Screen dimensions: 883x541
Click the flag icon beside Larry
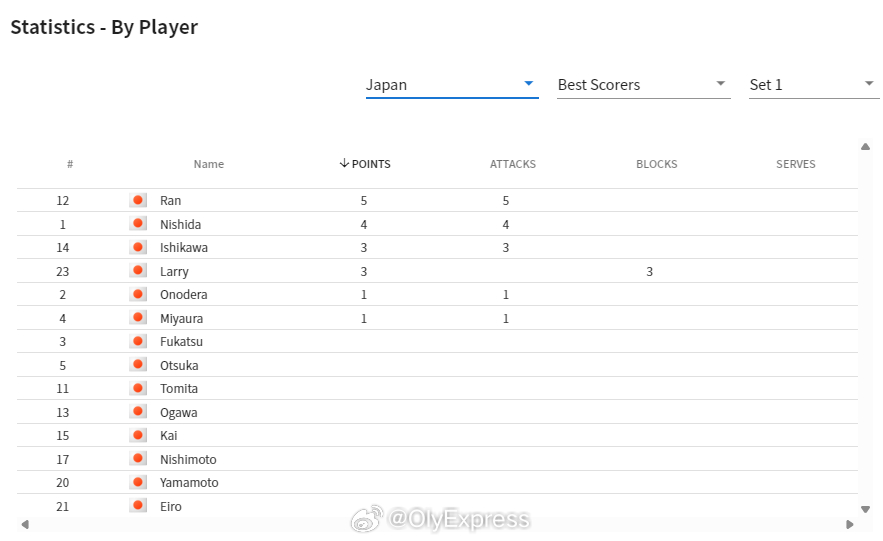click(x=138, y=270)
